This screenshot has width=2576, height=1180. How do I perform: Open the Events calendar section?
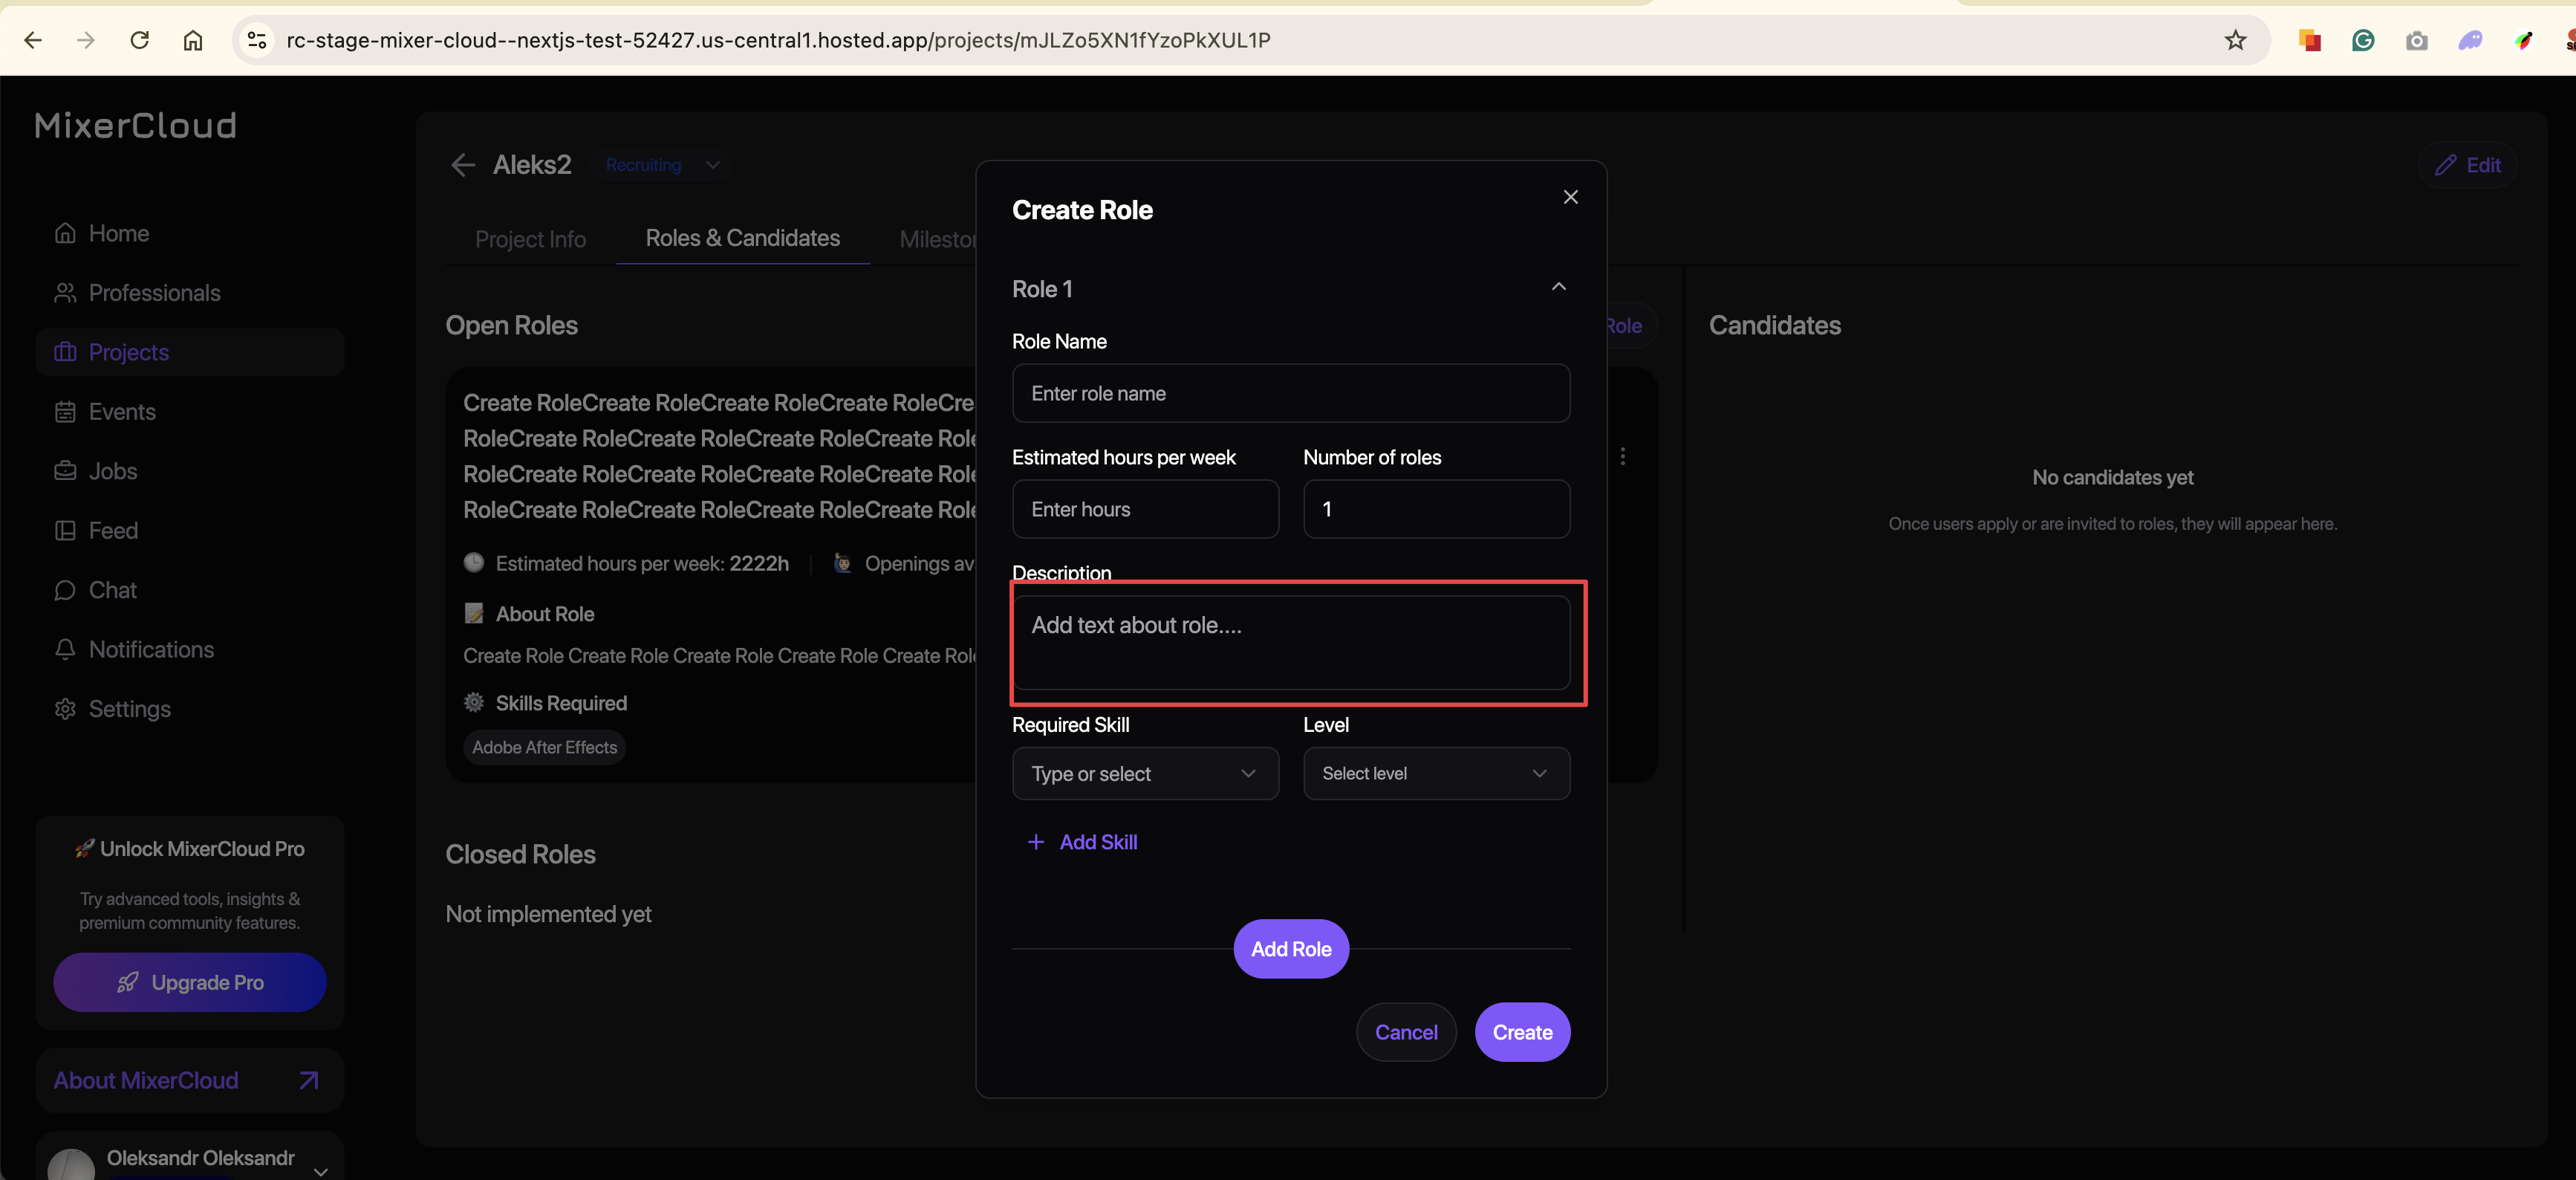click(x=121, y=412)
